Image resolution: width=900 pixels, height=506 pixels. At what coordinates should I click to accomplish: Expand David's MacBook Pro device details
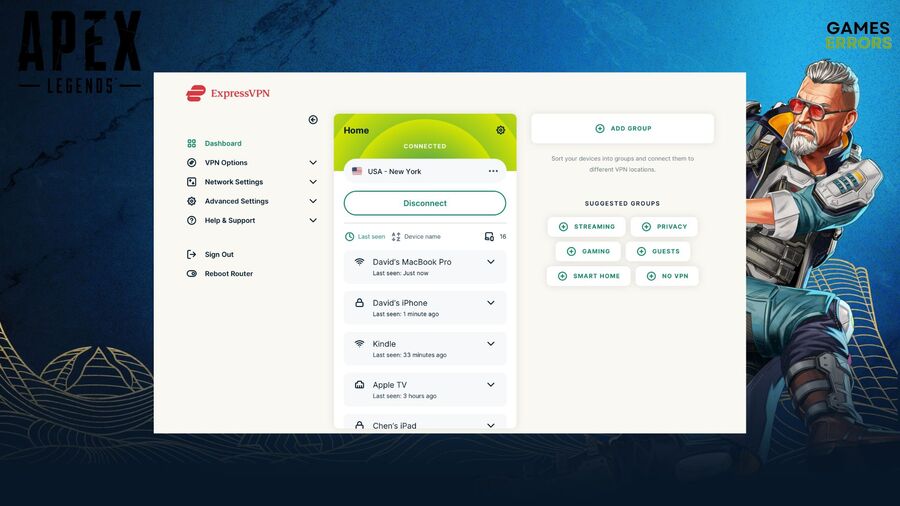491,262
